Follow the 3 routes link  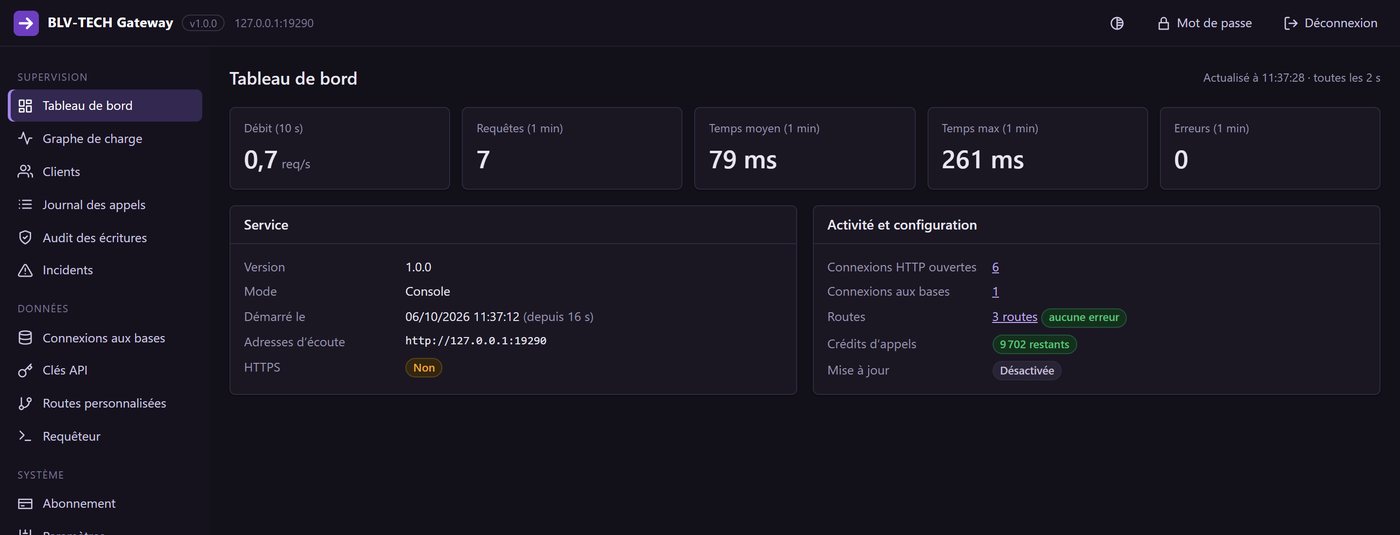1014,317
